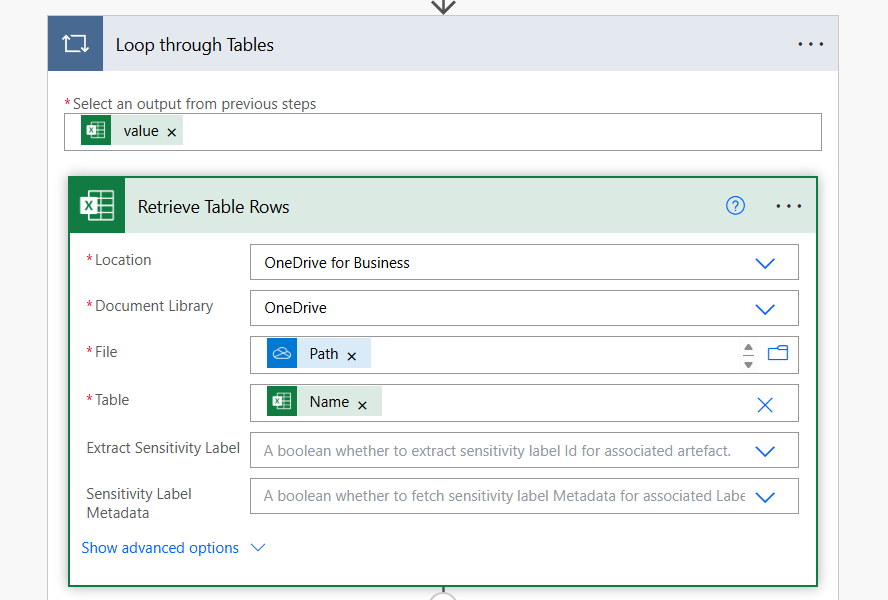
Task: Expand the Document Library dropdown
Action: coord(765,309)
